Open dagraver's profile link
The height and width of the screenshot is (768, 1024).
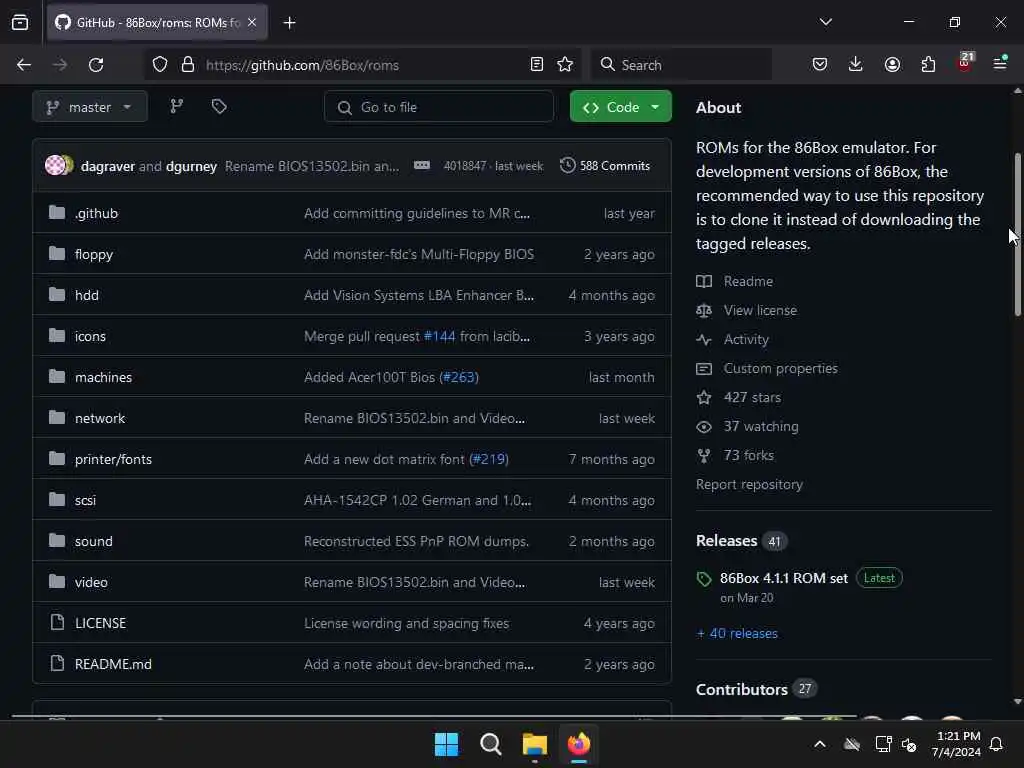[108, 166]
